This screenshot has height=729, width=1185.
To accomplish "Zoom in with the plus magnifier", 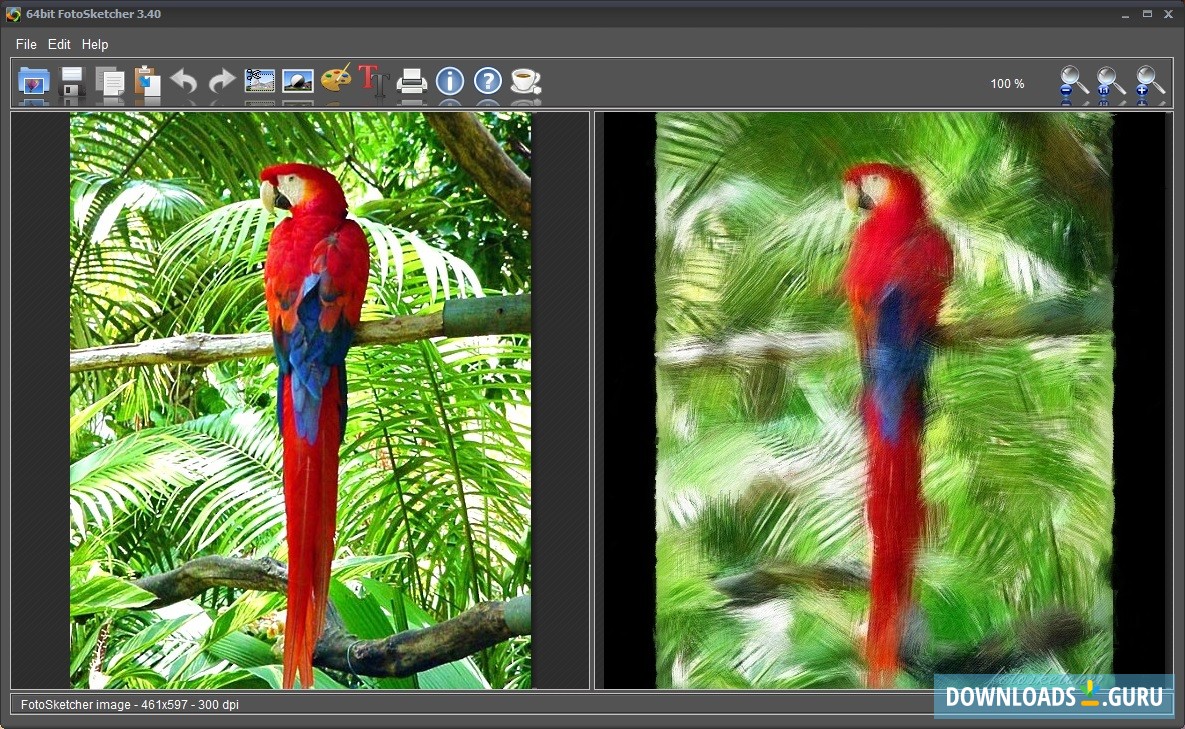I will [x=1150, y=83].
